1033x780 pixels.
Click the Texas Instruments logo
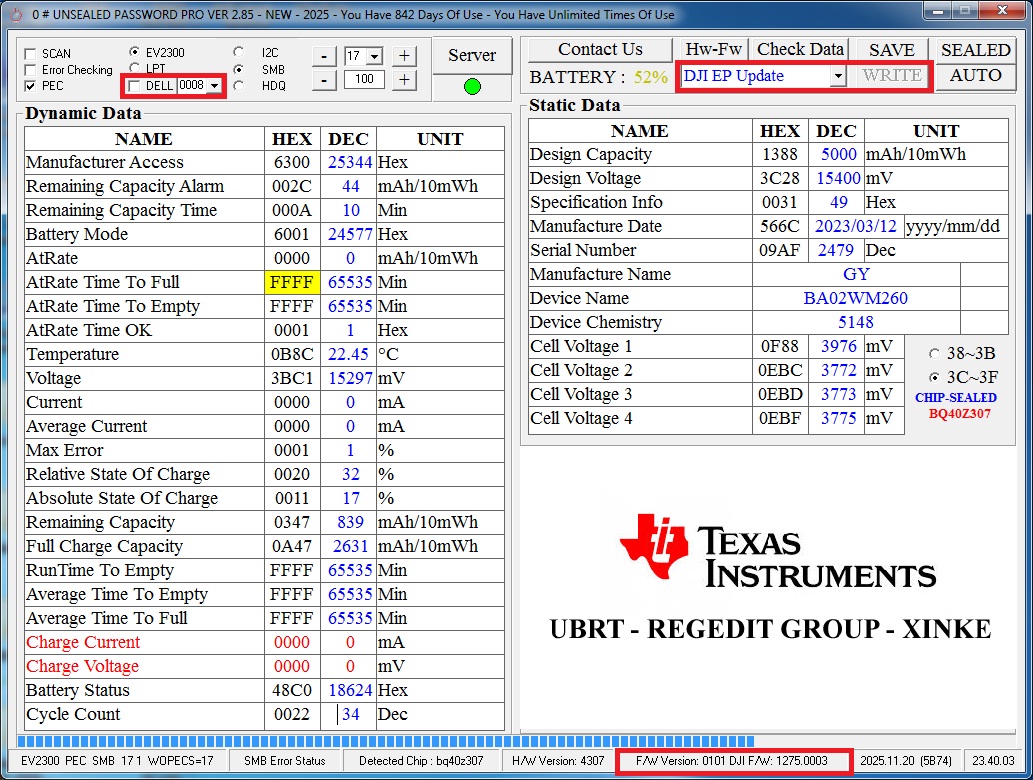tap(777, 550)
